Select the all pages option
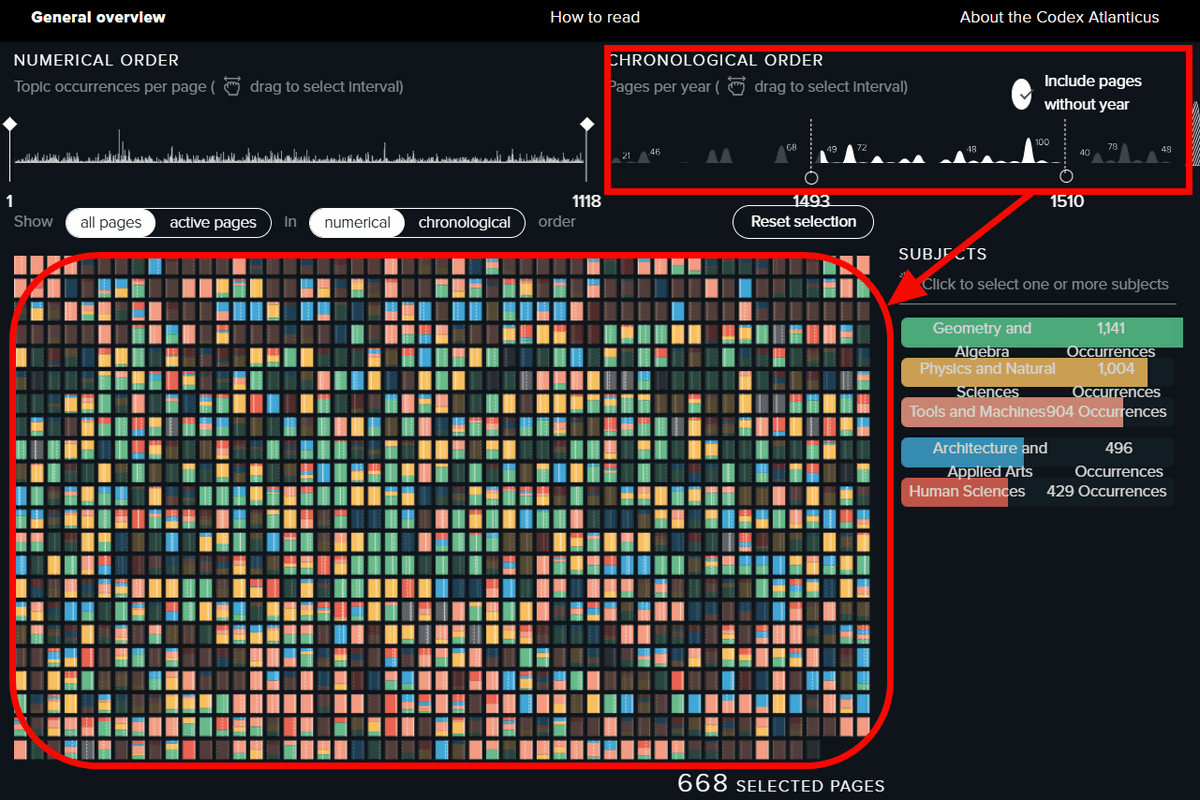The image size is (1200, 800). pyautogui.click(x=111, y=222)
